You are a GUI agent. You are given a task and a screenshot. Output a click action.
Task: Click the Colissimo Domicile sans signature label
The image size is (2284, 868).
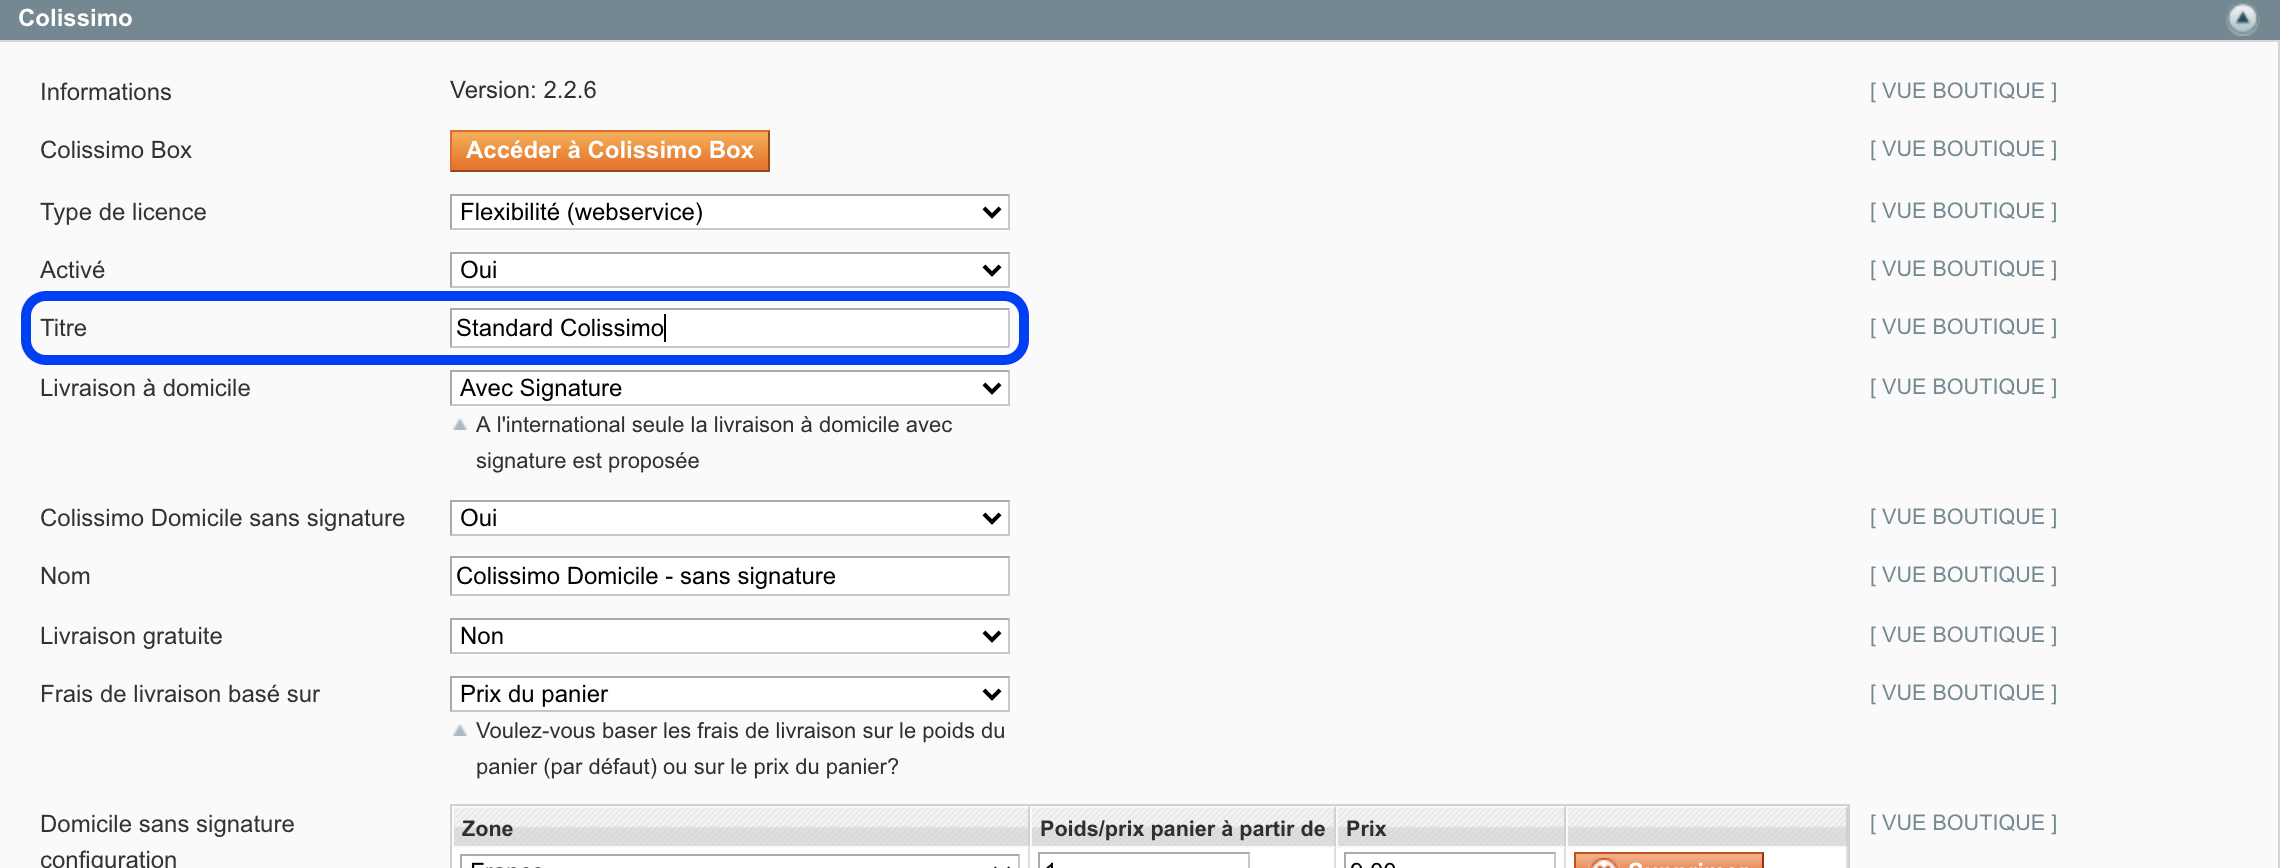222,518
